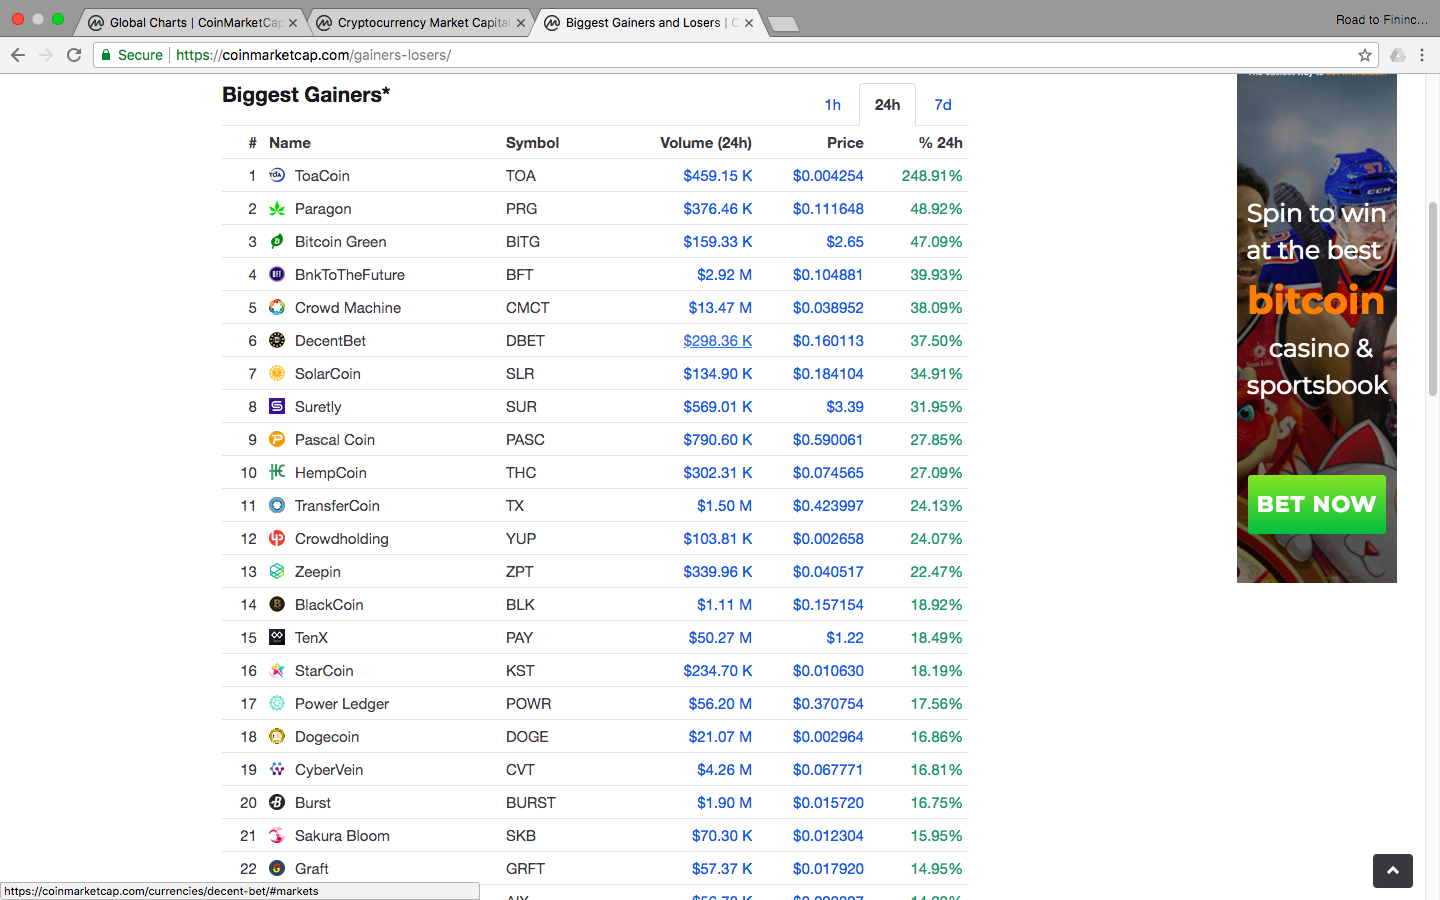Open a new browser tab
This screenshot has width=1440, height=900.
click(x=783, y=24)
